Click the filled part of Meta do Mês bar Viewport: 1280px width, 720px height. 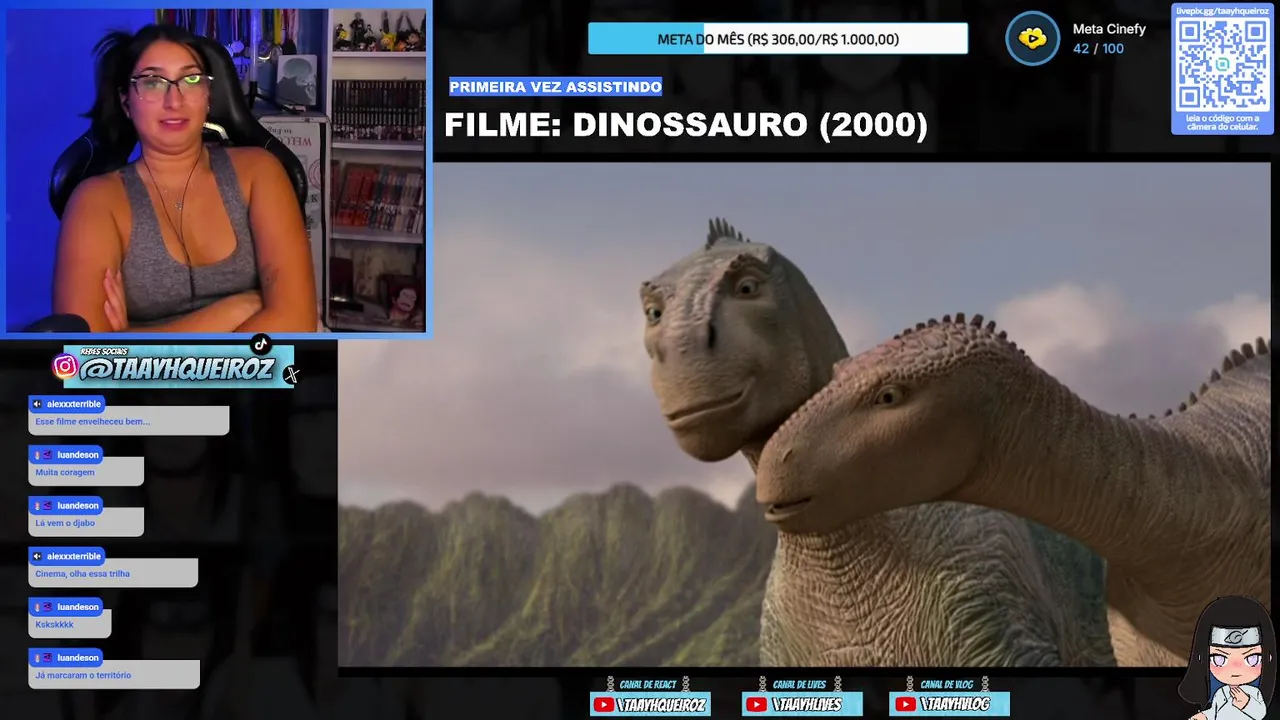(x=646, y=39)
